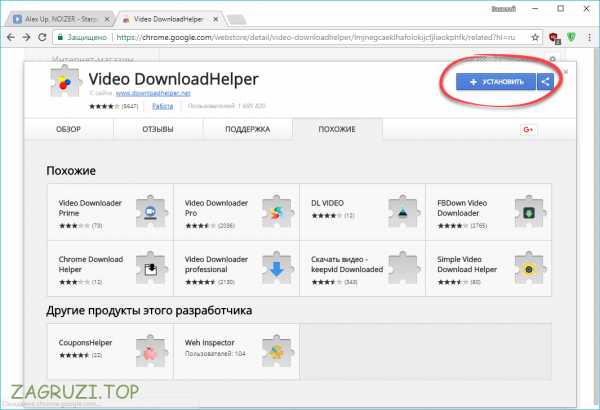
Task: Open the red shield extension icon
Action: [554, 38]
